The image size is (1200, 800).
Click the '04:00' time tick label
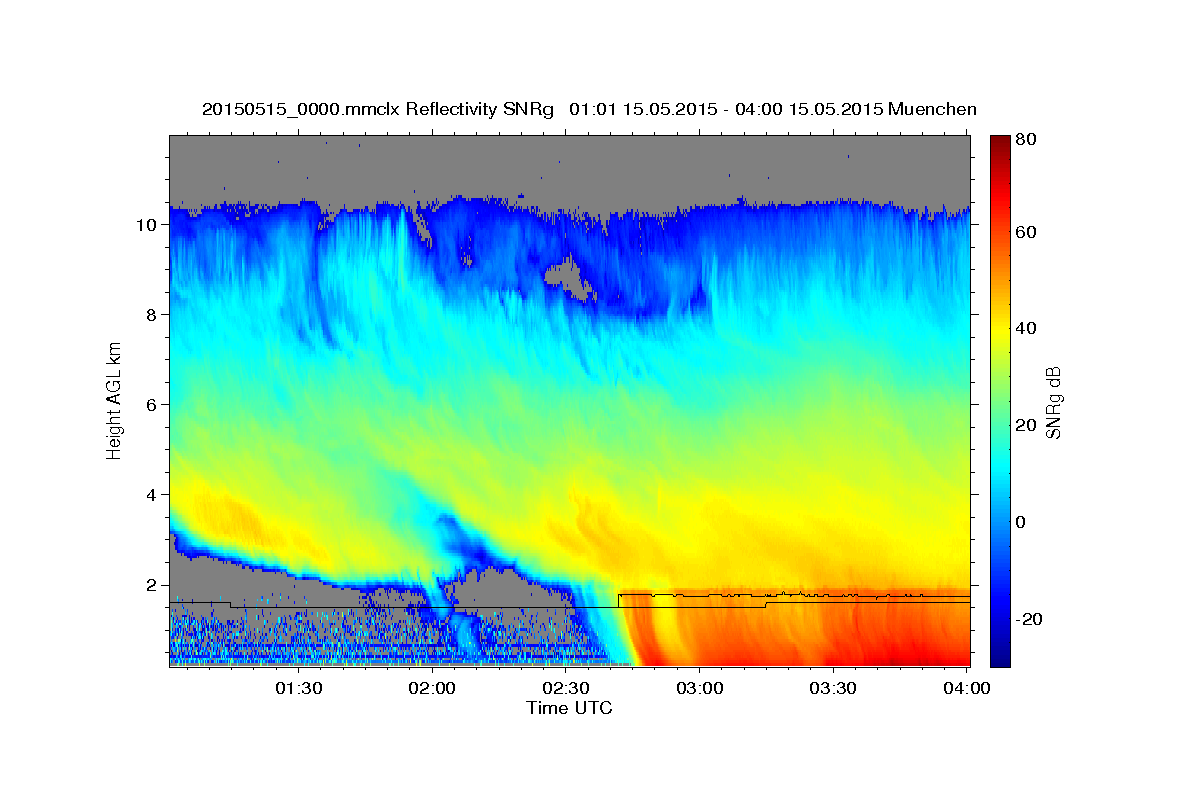click(967, 688)
